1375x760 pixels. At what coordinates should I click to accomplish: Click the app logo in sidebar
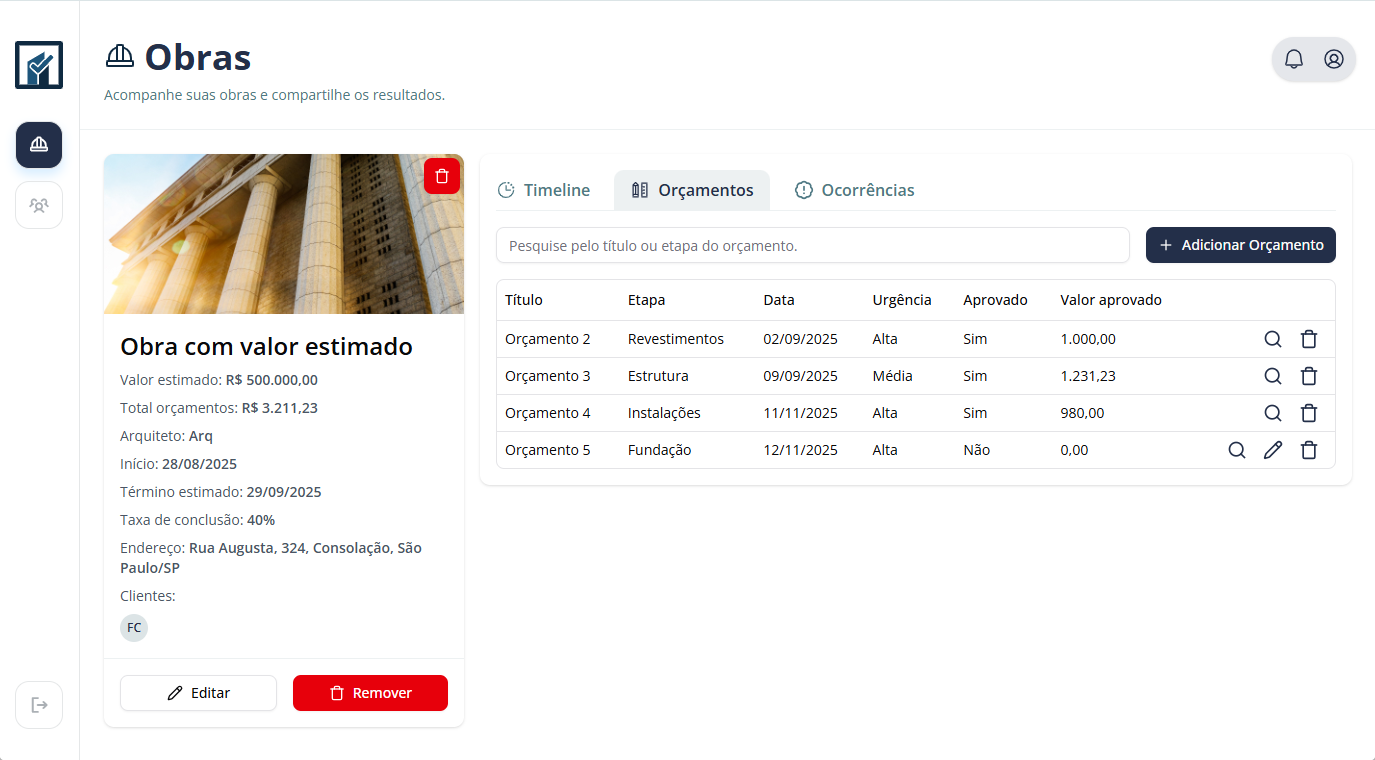click(39, 65)
